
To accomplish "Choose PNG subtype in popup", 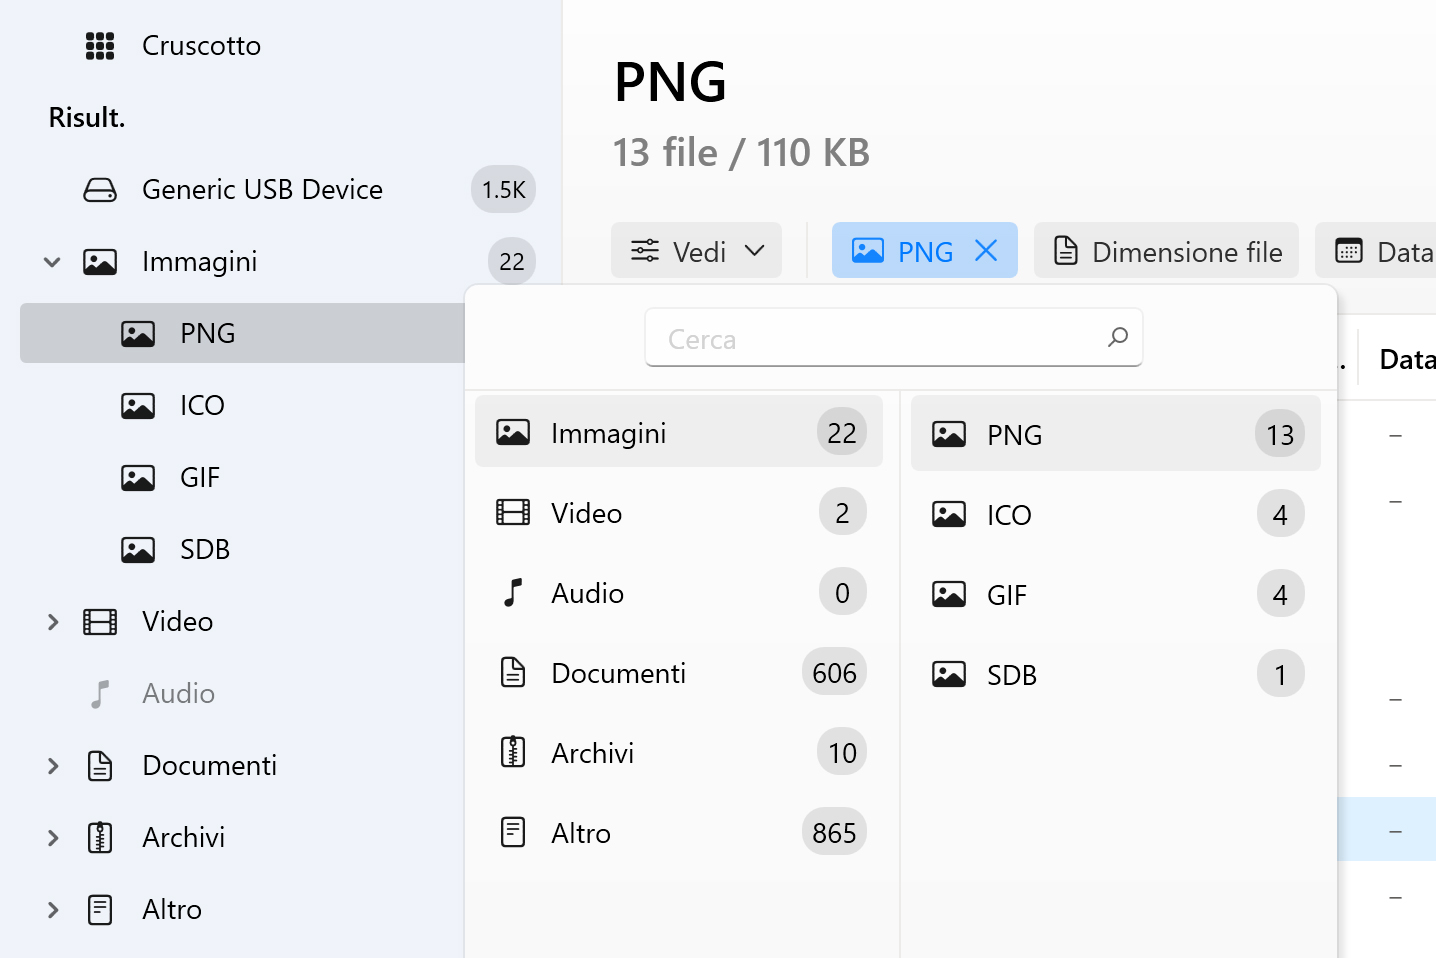I will point(1116,434).
